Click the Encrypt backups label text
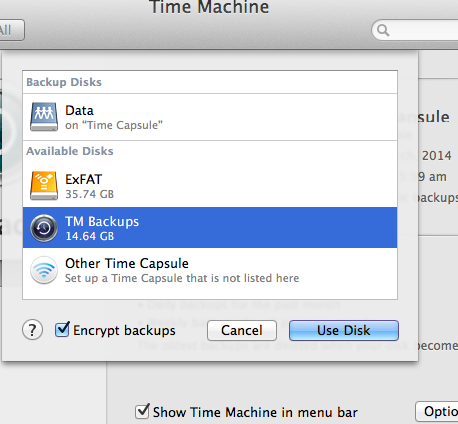The width and height of the screenshot is (458, 424). pyautogui.click(x=124, y=331)
